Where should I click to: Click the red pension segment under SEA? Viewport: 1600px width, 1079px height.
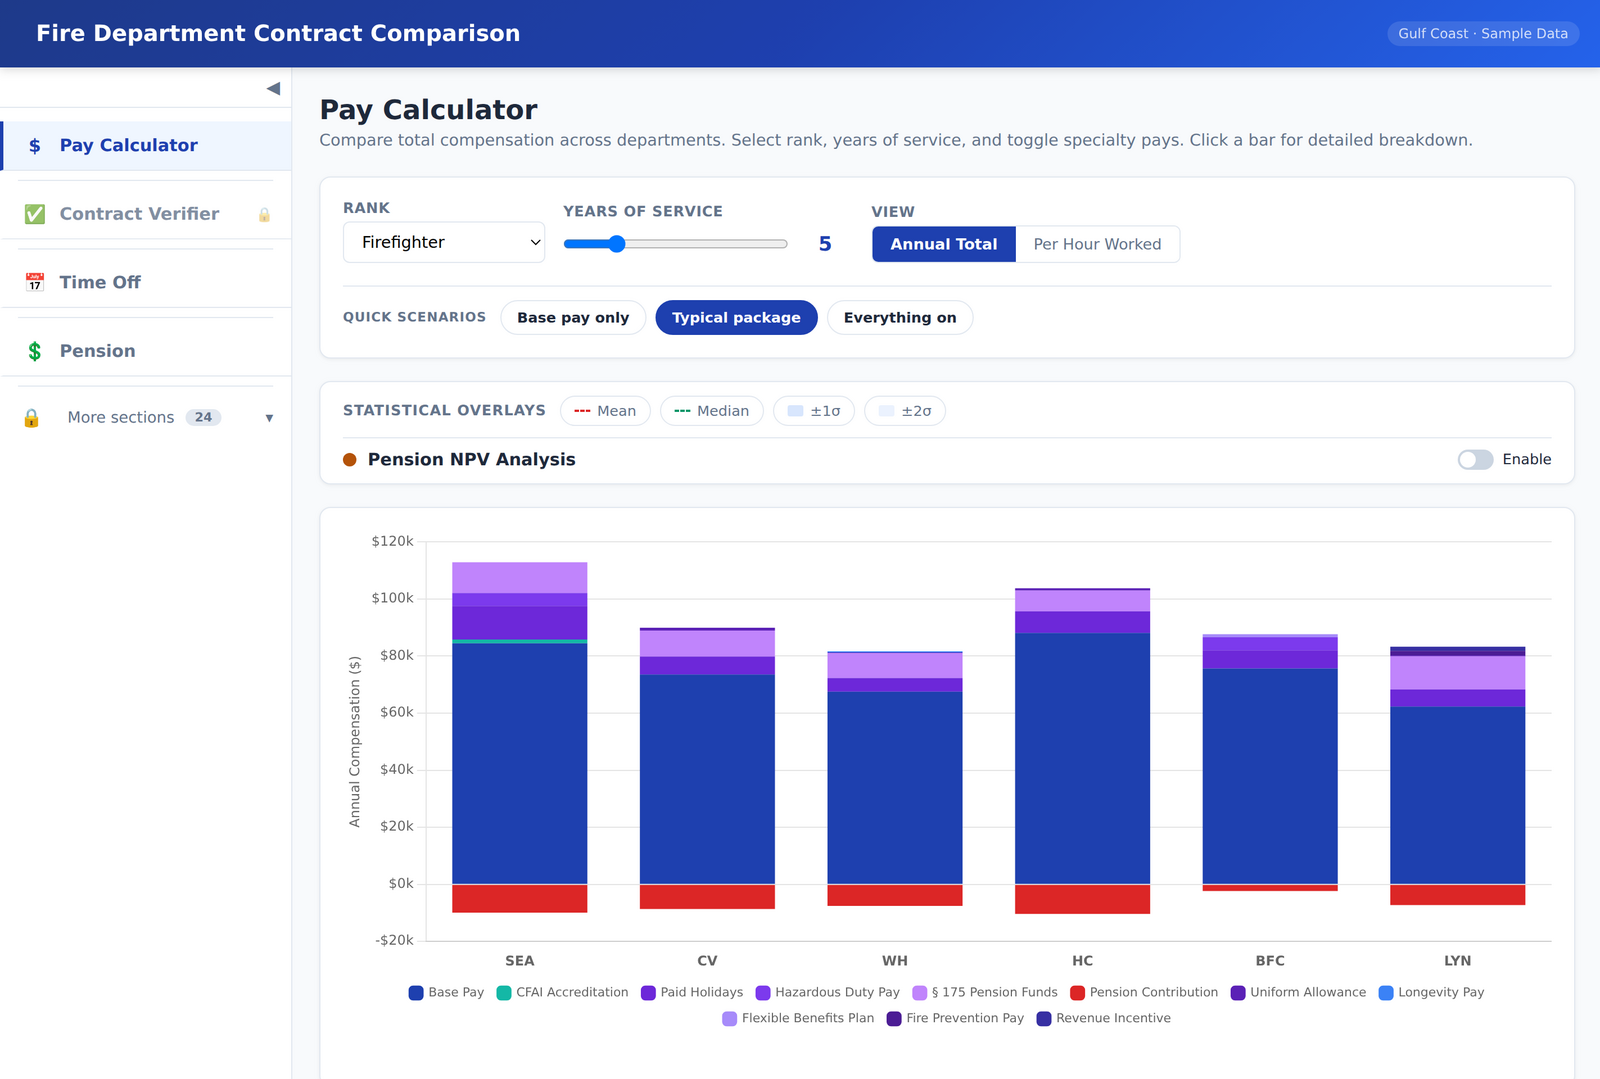click(x=520, y=899)
